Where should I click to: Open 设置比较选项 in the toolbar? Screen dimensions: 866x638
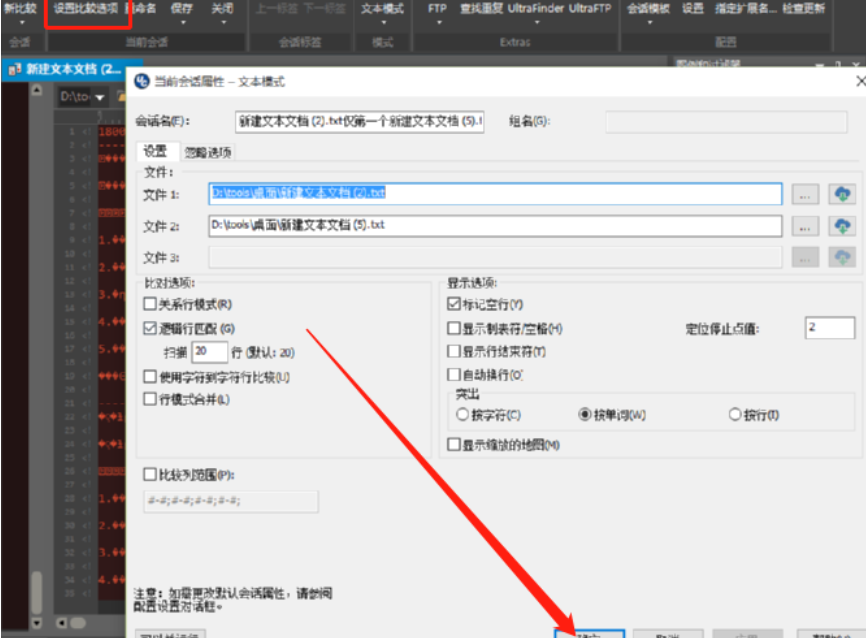pyautogui.click(x=86, y=8)
